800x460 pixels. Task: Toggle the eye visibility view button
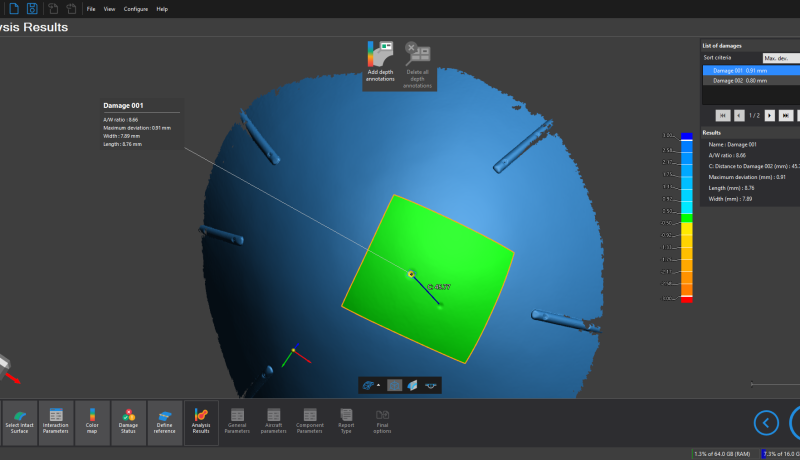coord(430,385)
